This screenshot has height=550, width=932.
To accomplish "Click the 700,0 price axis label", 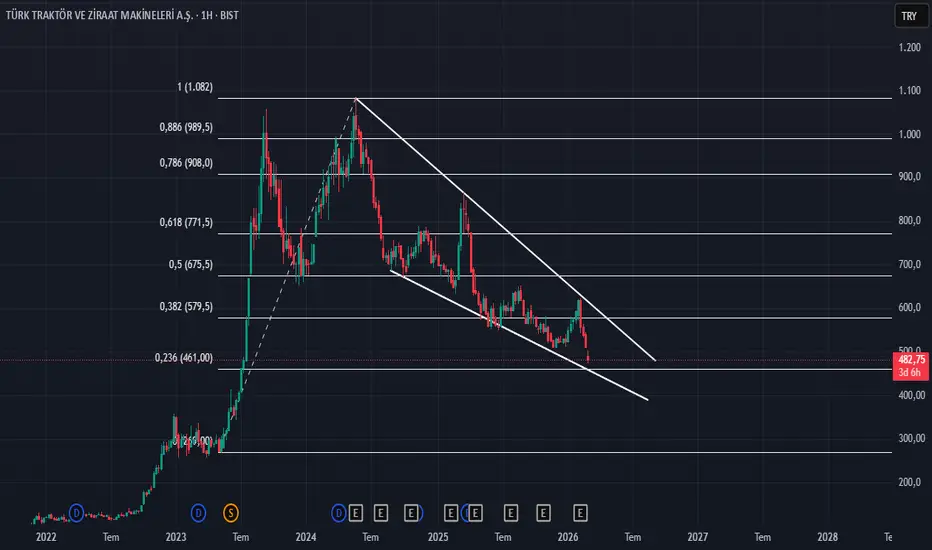I will 909,264.
